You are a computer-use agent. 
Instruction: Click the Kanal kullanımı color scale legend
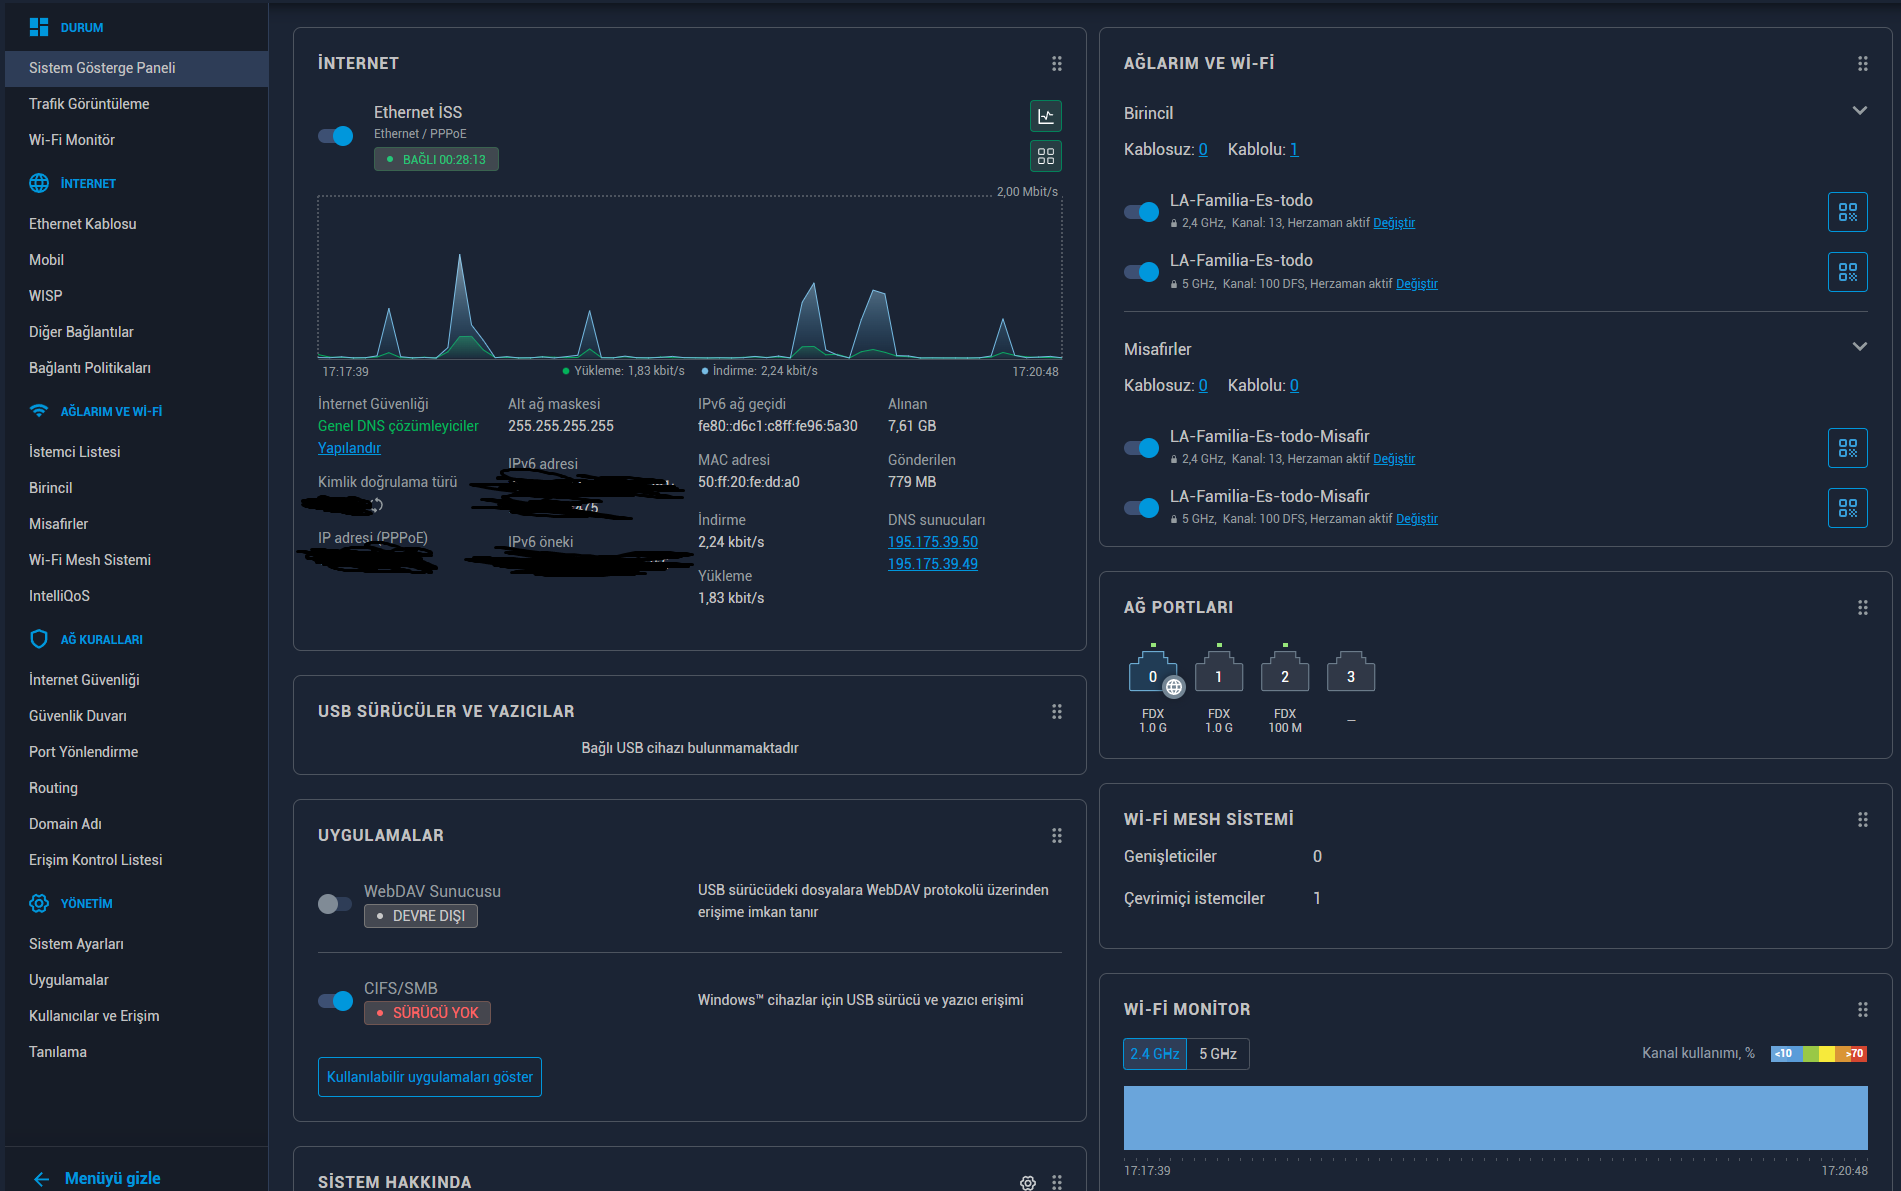[x=1819, y=1054]
